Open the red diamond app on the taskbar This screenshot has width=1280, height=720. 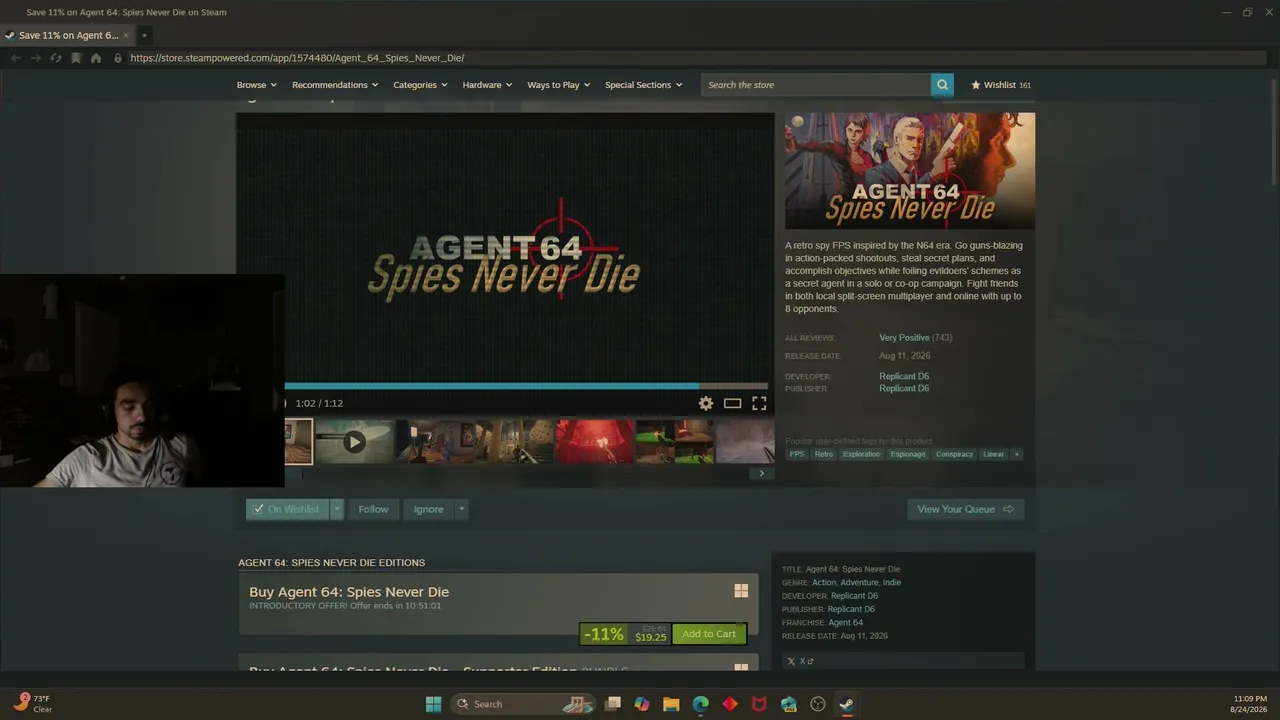(x=730, y=704)
